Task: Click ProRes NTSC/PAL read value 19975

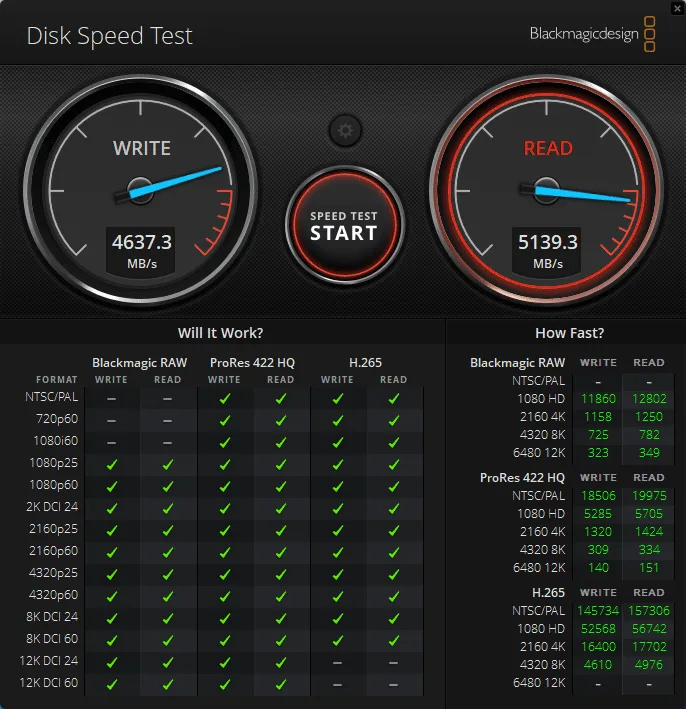Action: click(x=649, y=496)
